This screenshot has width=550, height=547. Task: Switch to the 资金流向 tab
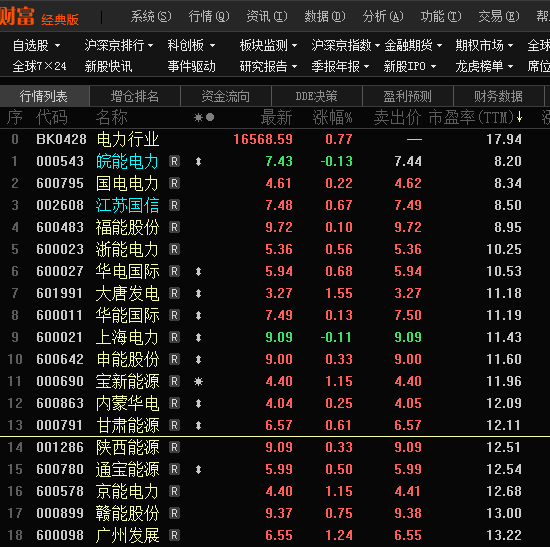click(x=226, y=96)
